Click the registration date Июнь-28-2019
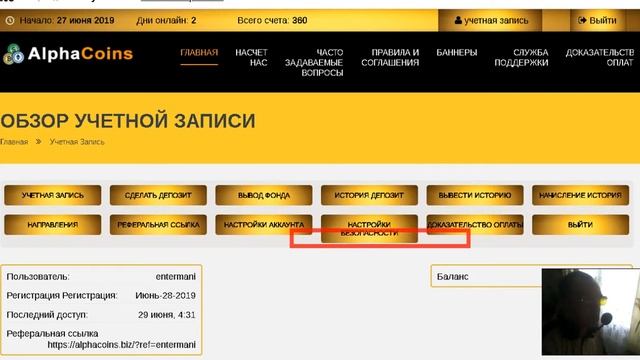This screenshot has height=360, width=640. (165, 296)
